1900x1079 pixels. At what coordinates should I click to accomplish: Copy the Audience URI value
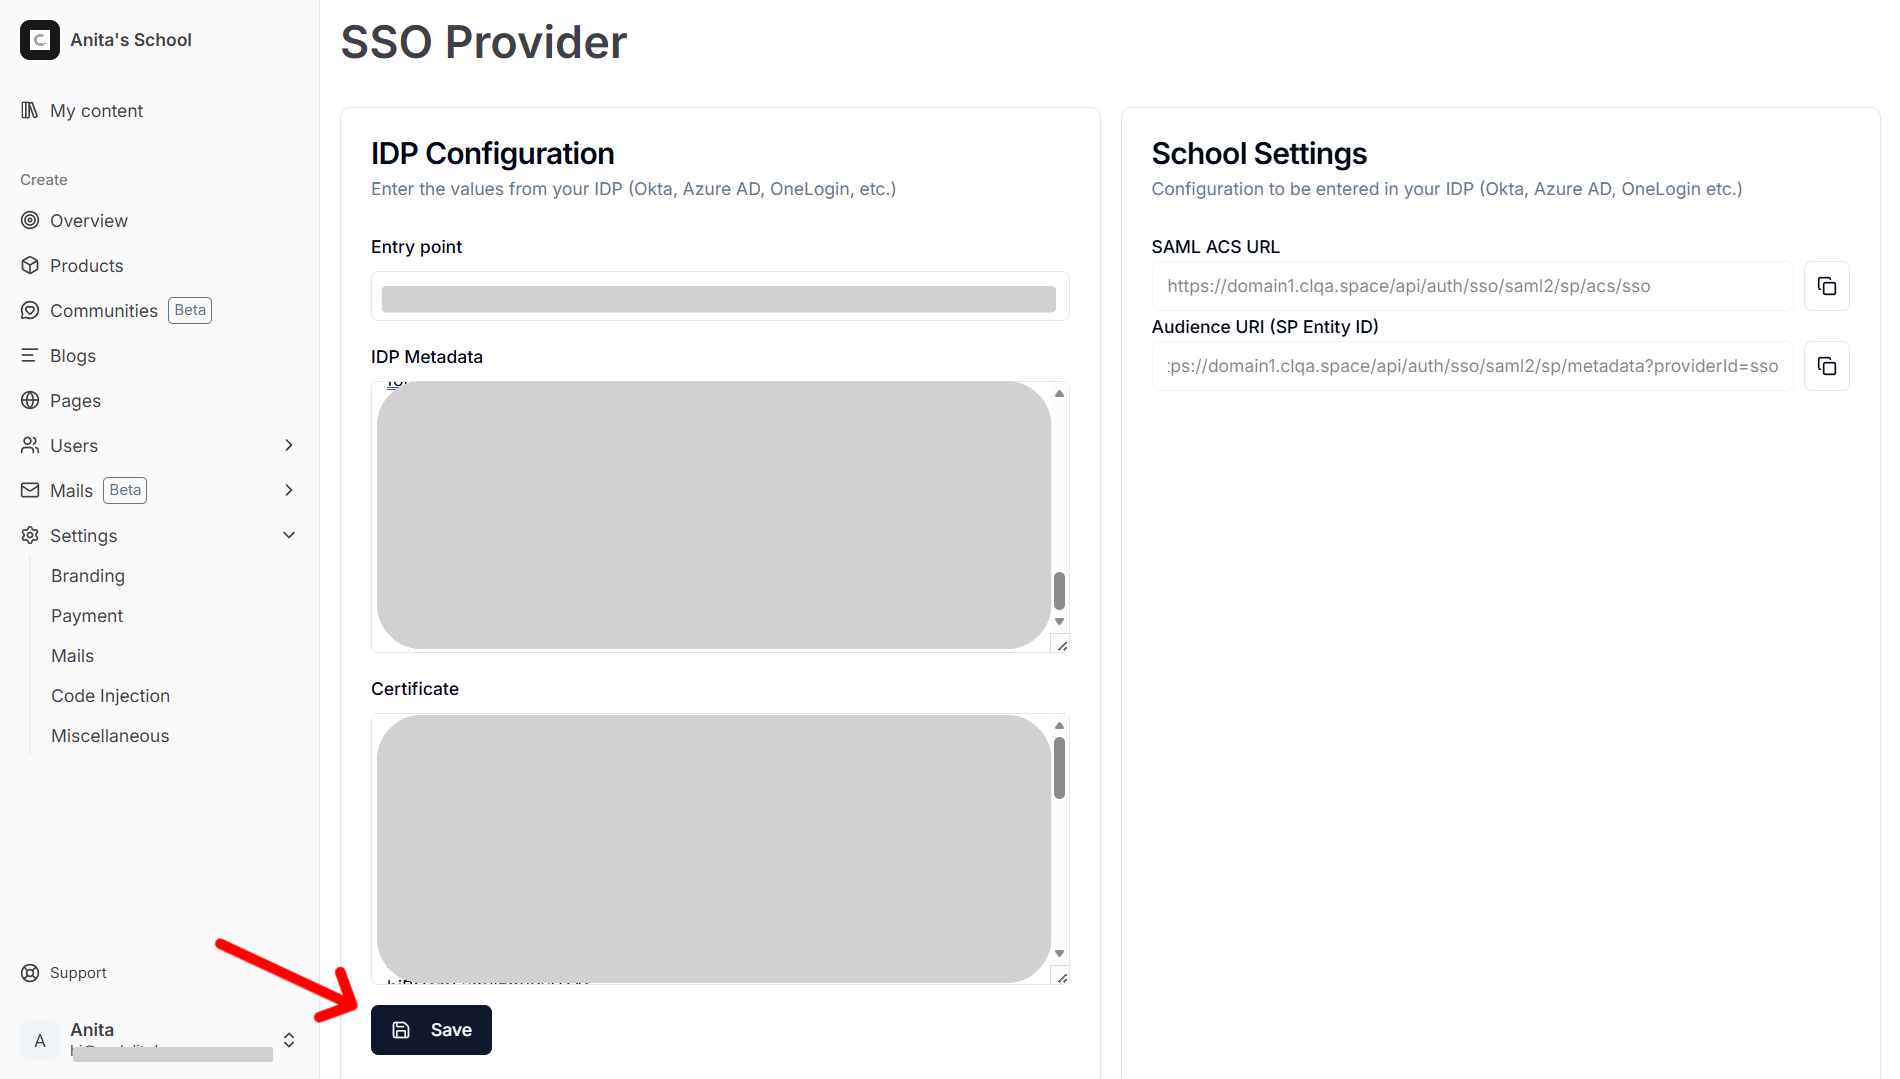pyautogui.click(x=1827, y=366)
